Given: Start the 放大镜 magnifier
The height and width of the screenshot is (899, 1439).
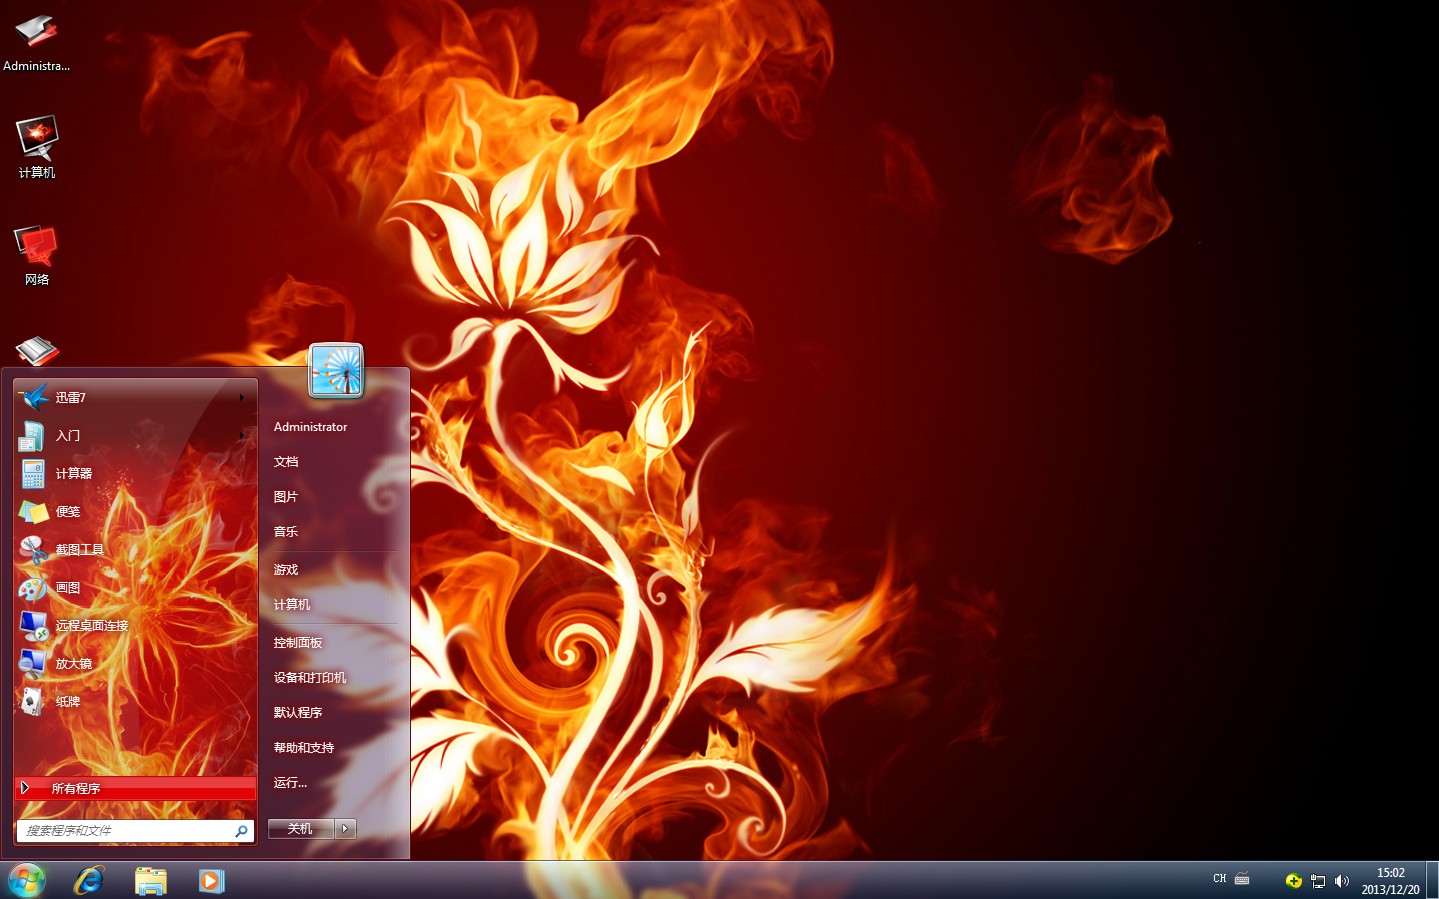Looking at the screenshot, I should tap(134, 663).
